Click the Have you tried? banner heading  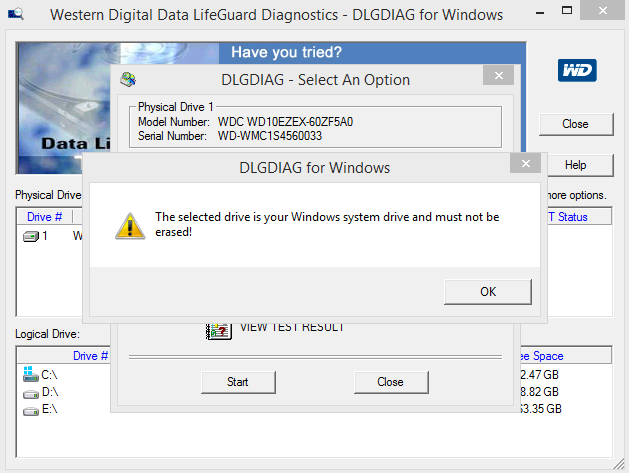(286, 52)
